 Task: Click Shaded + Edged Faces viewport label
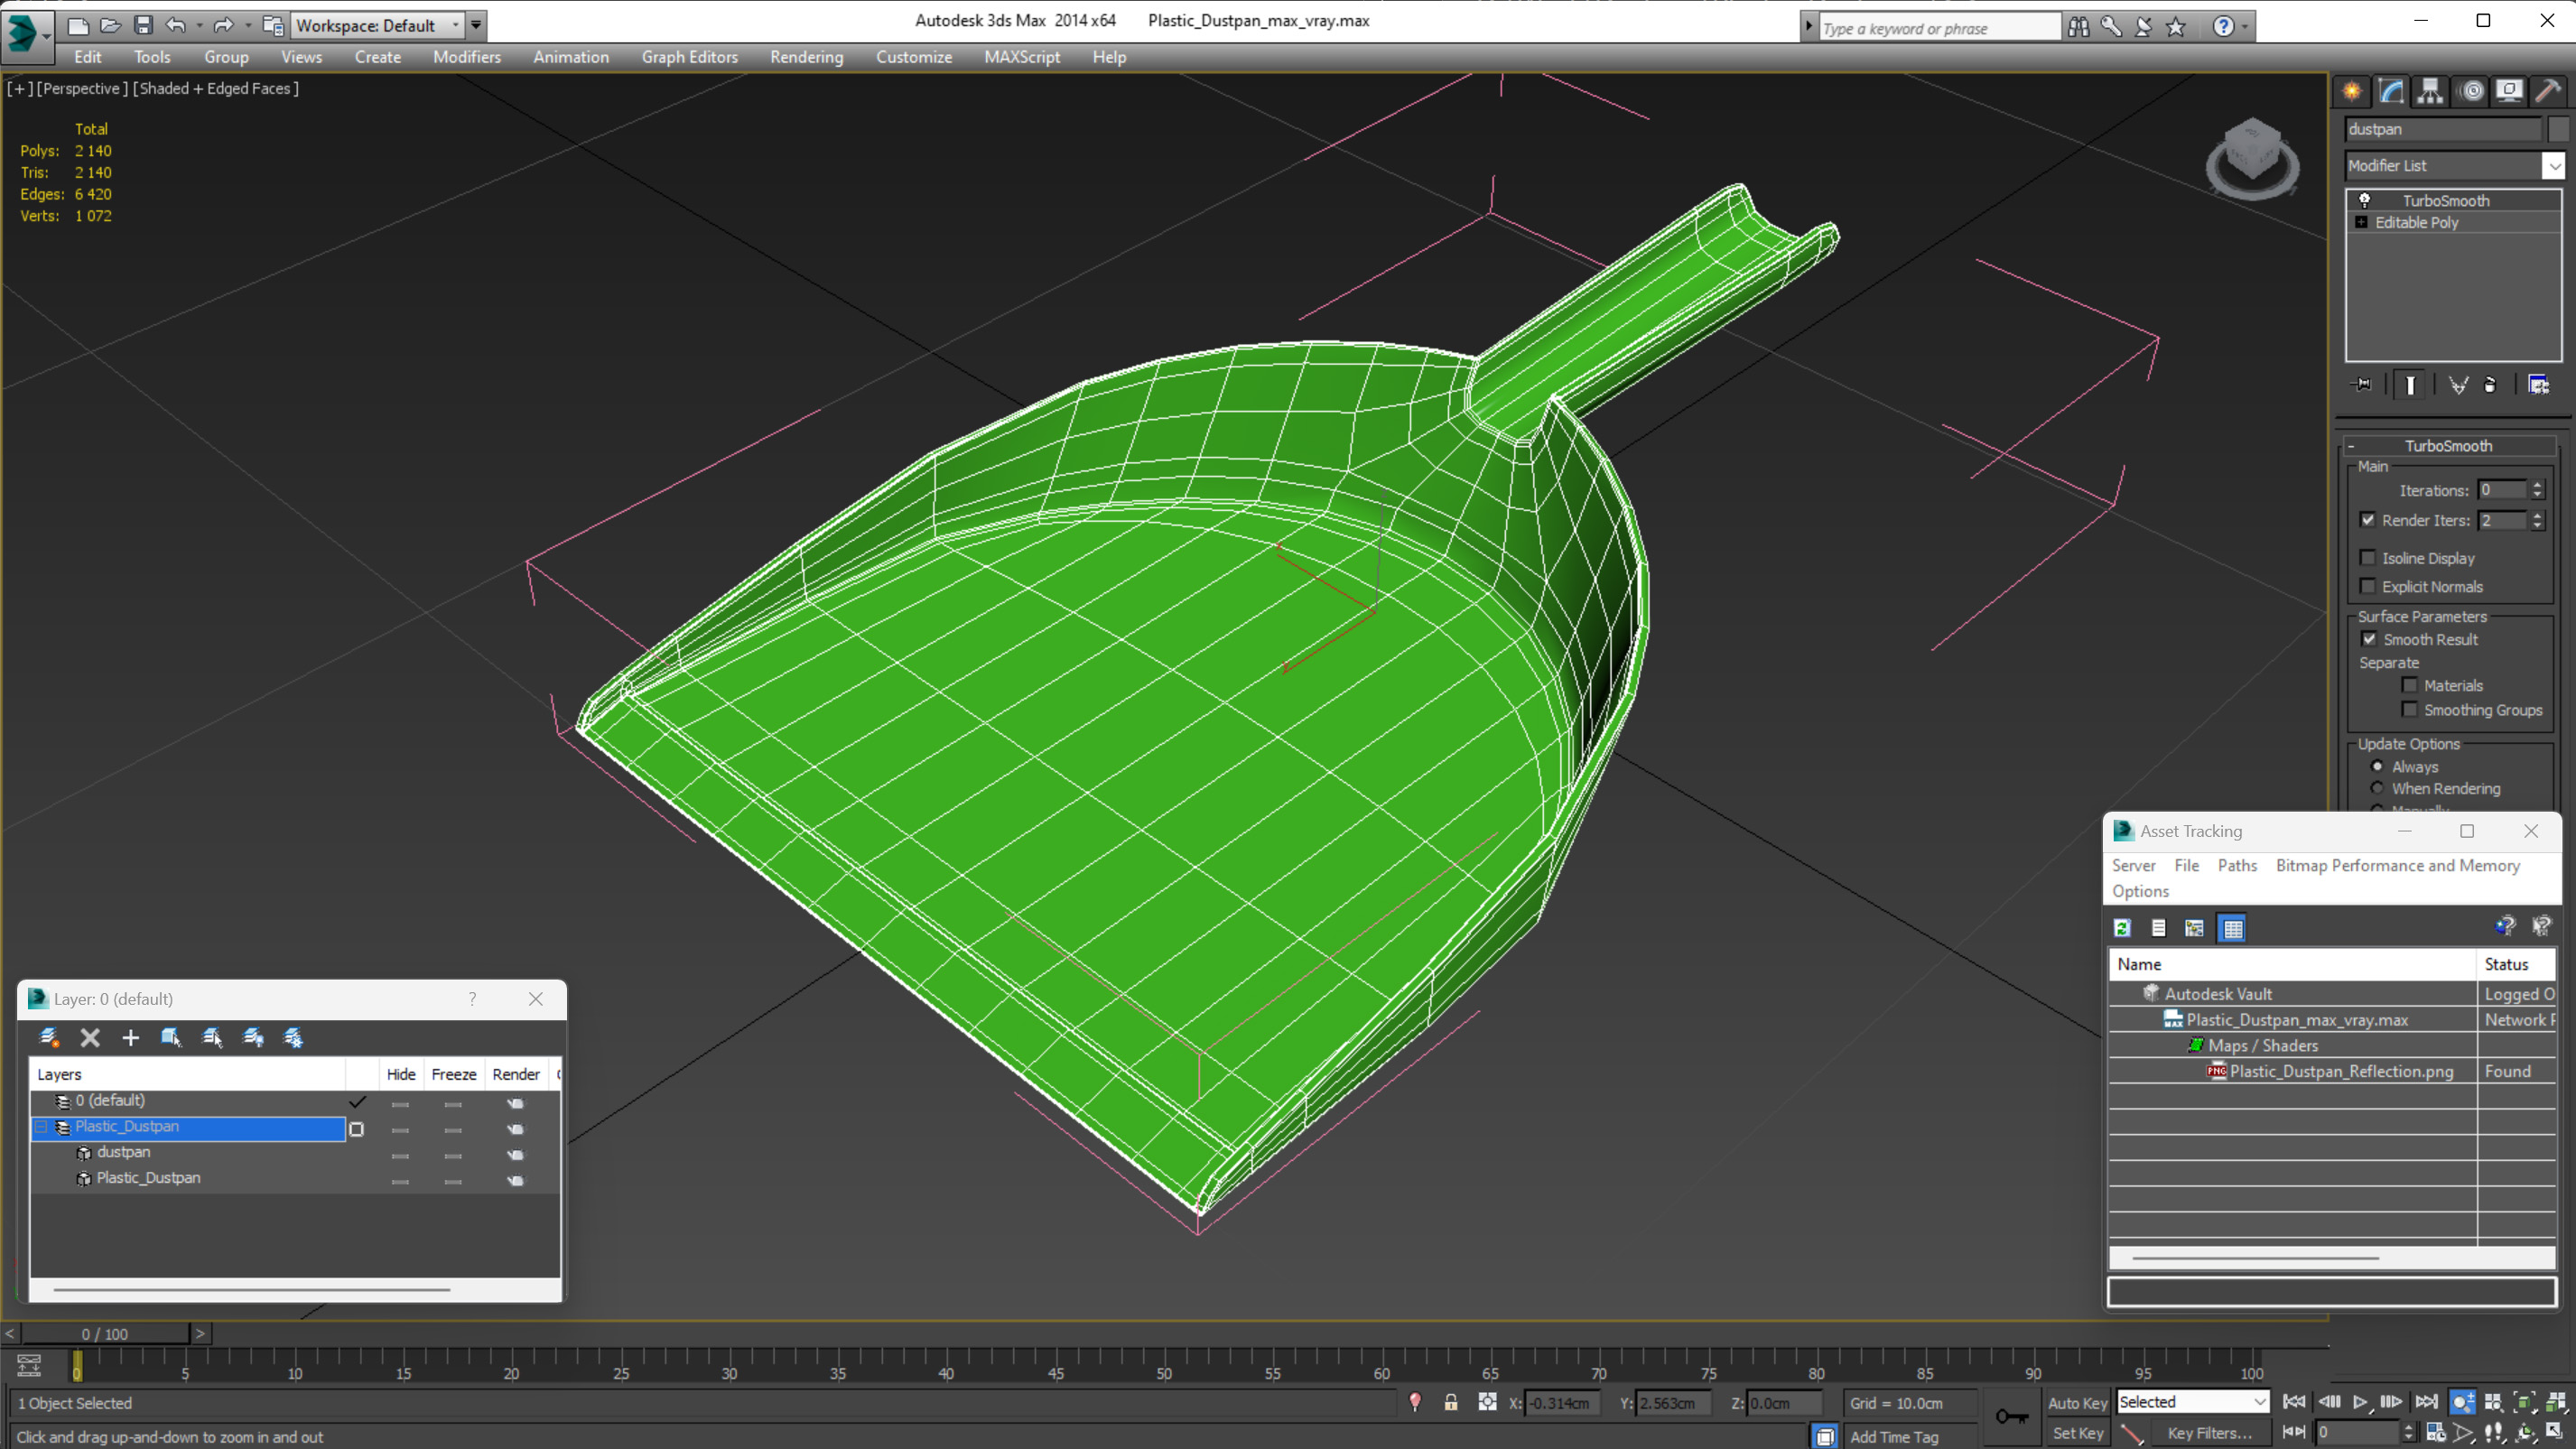[x=216, y=88]
